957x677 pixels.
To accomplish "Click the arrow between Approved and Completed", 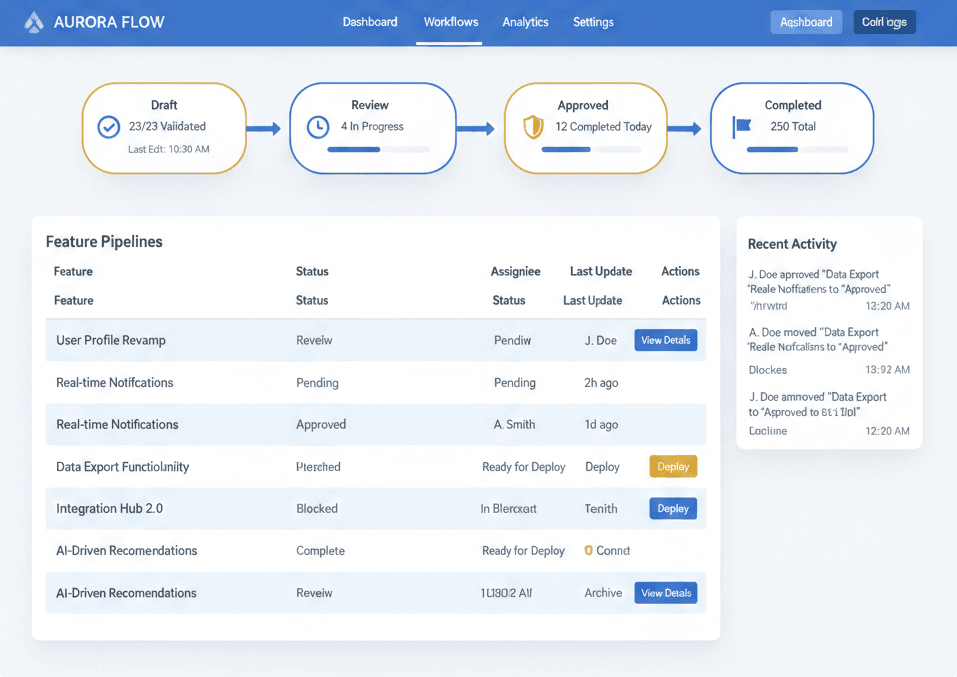I will [685, 128].
